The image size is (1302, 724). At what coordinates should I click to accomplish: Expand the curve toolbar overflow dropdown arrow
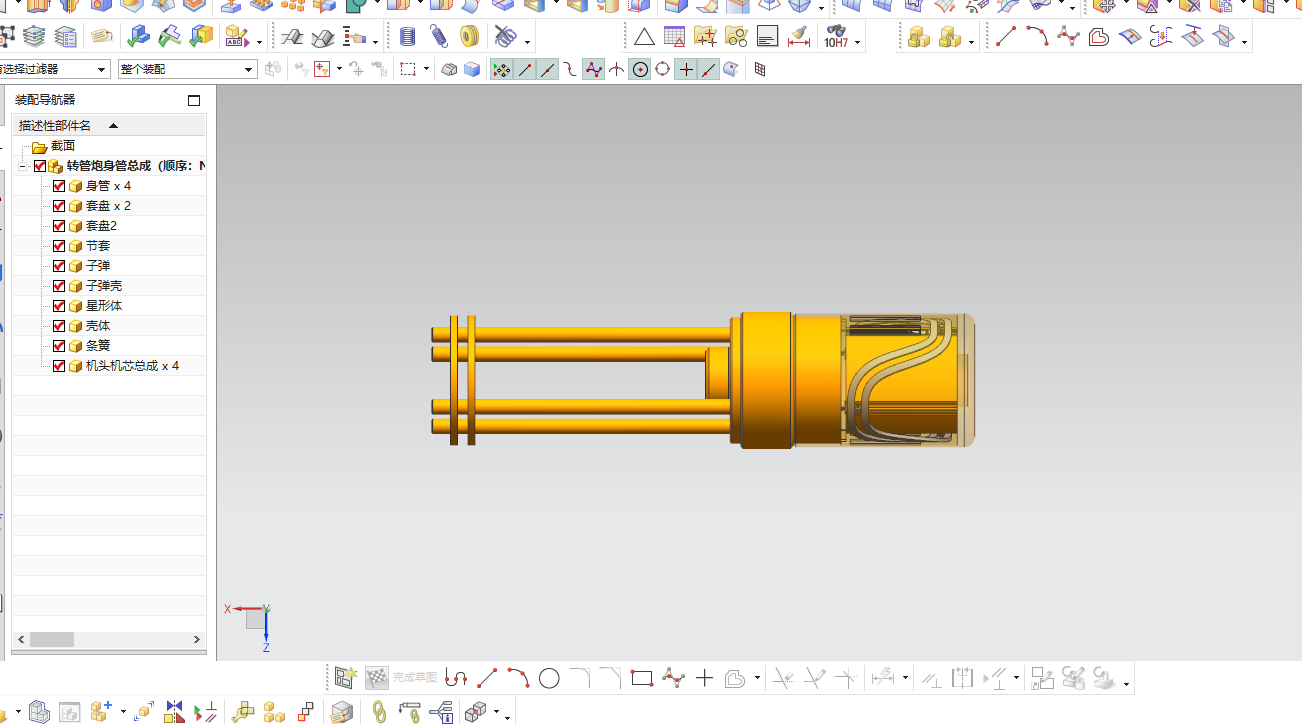point(1244,43)
